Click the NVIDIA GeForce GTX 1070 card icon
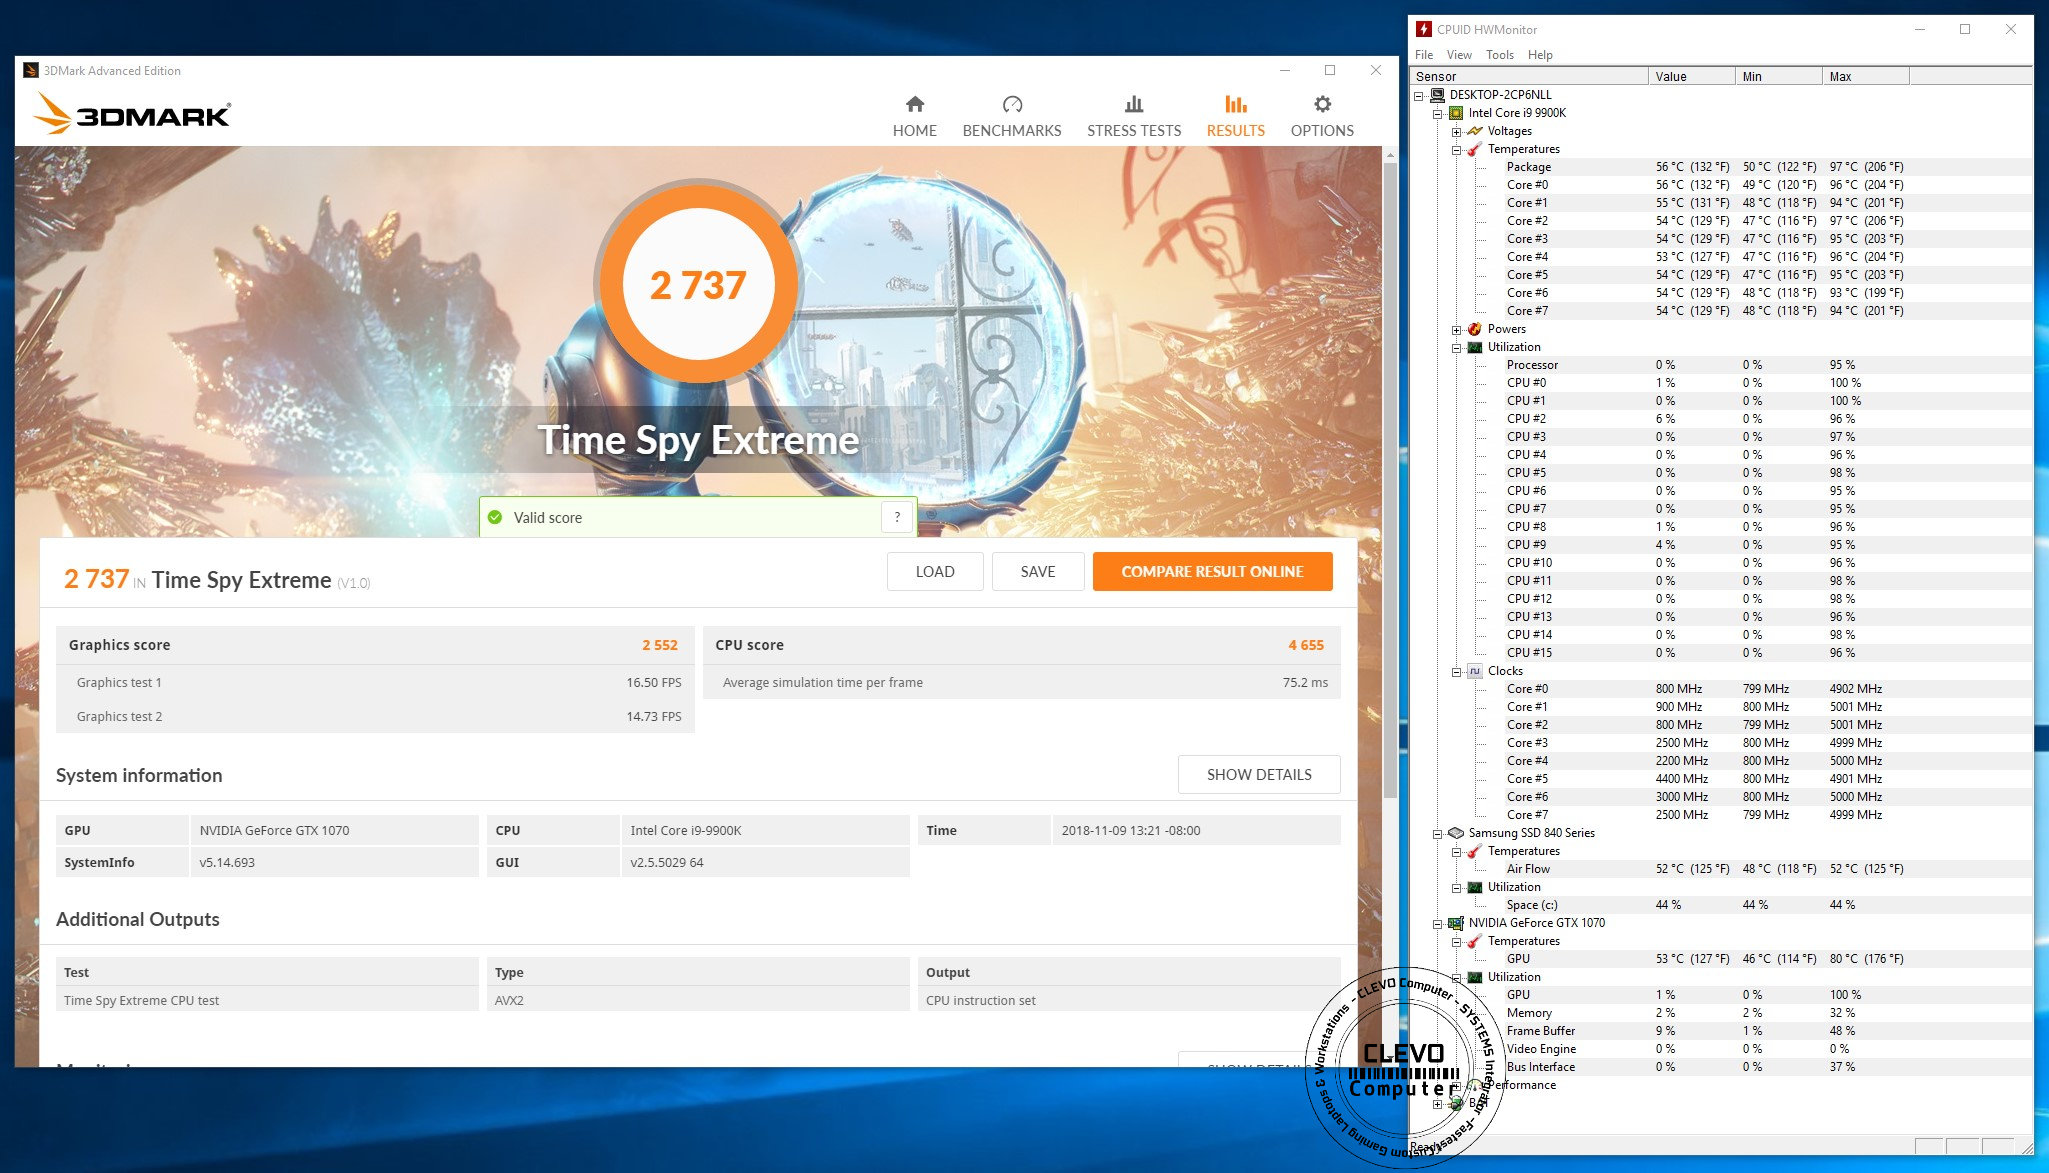 click(1456, 923)
